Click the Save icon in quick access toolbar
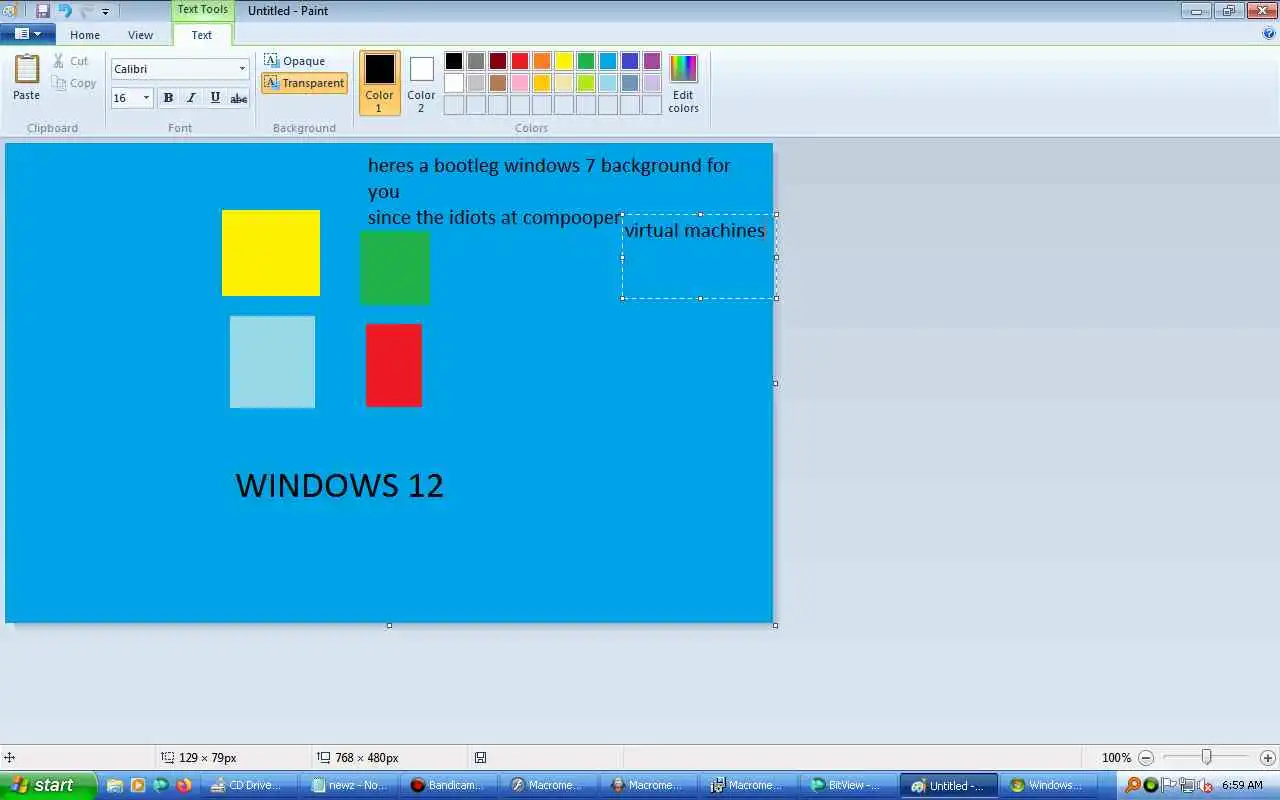Viewport: 1280px width, 800px height. pyautogui.click(x=42, y=11)
